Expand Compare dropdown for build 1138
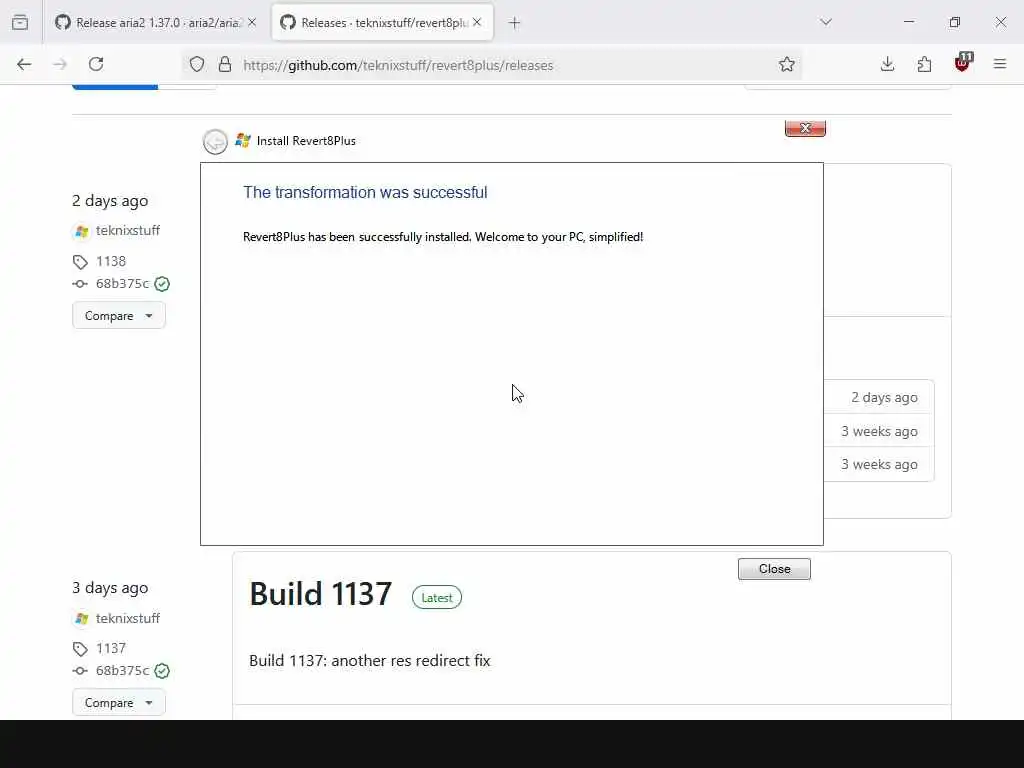 (119, 315)
